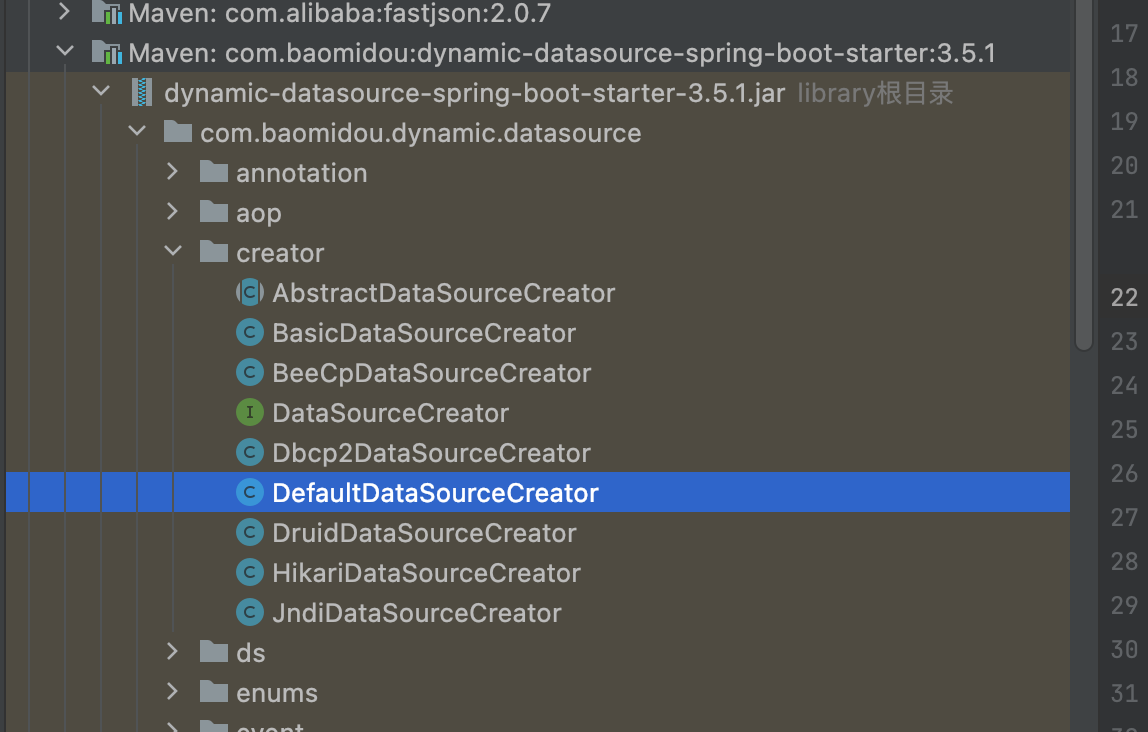This screenshot has width=1148, height=732.
Task: Expand the annotation package
Action: (x=172, y=171)
